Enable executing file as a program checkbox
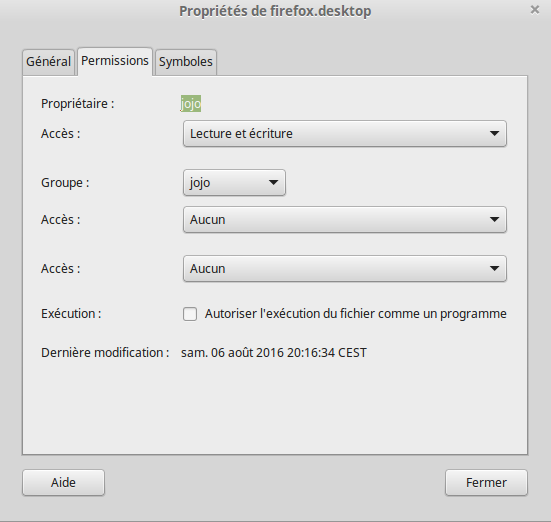Image resolution: width=551 pixels, height=522 pixels. (190, 314)
